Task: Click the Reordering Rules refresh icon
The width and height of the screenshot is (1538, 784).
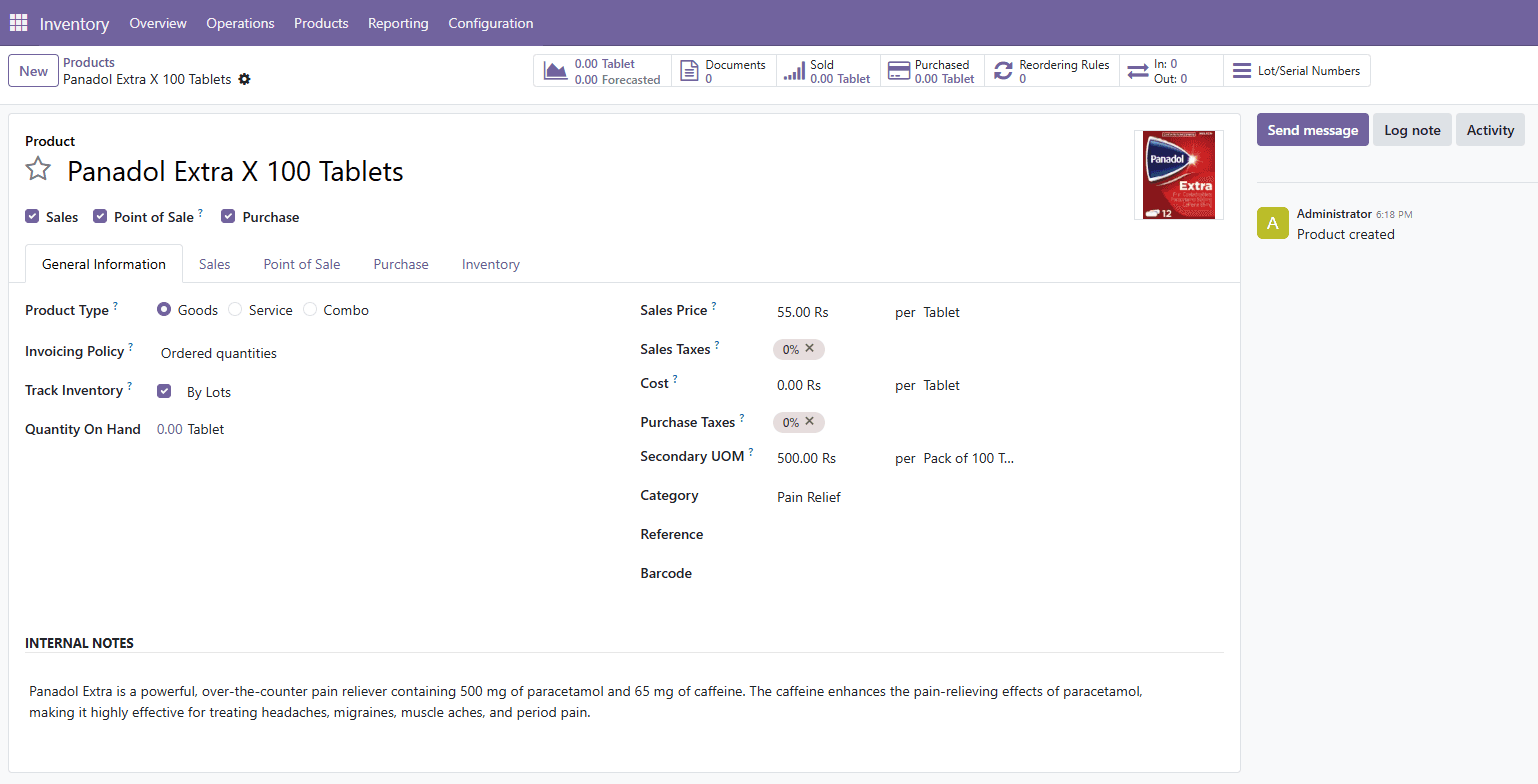Action: [x=1003, y=71]
